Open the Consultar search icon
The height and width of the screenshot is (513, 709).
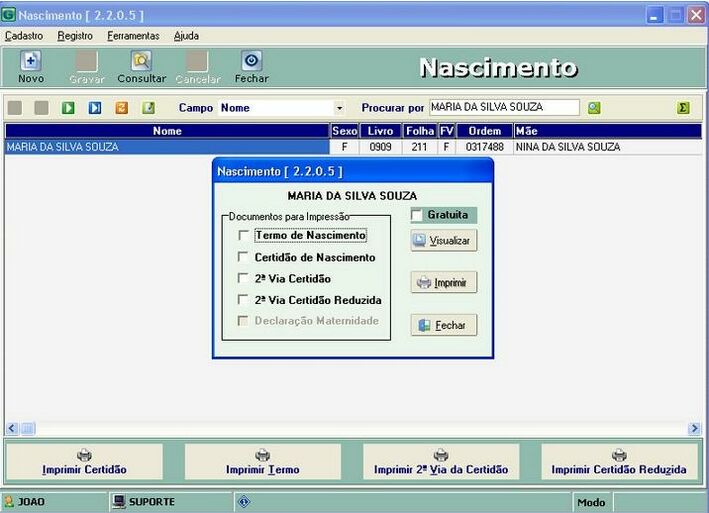[142, 61]
